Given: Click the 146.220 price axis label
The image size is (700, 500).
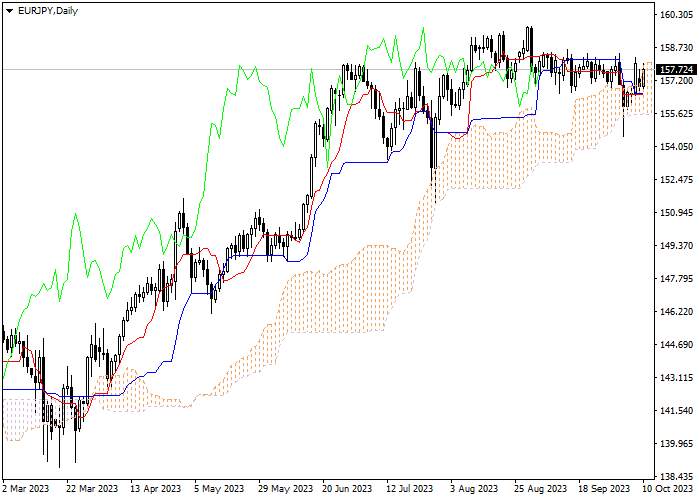Looking at the screenshot, I should [676, 312].
